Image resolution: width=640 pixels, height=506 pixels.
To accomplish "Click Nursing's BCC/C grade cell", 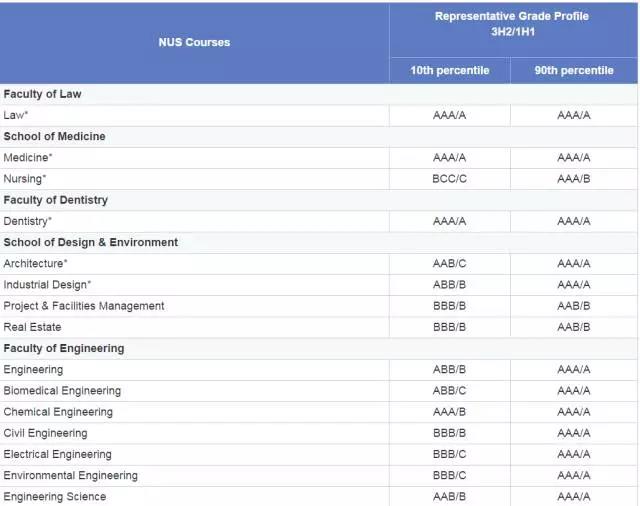I will click(x=449, y=179).
